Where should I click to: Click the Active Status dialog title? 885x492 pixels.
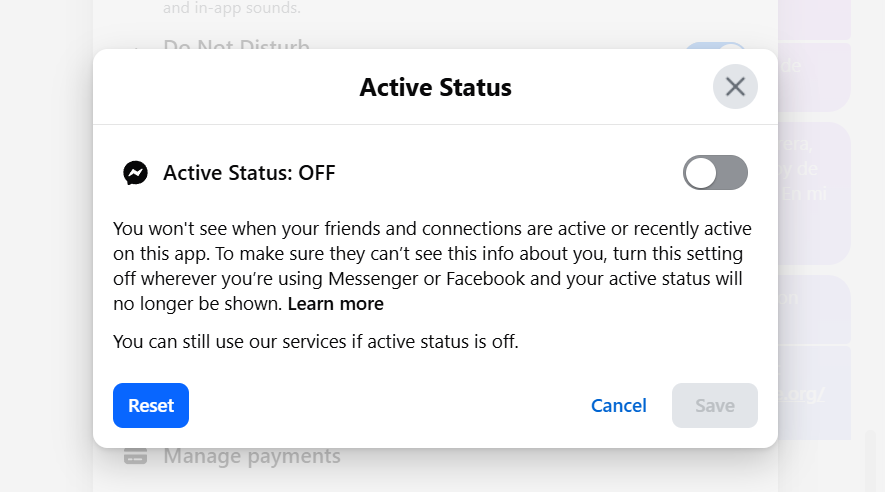pos(435,87)
